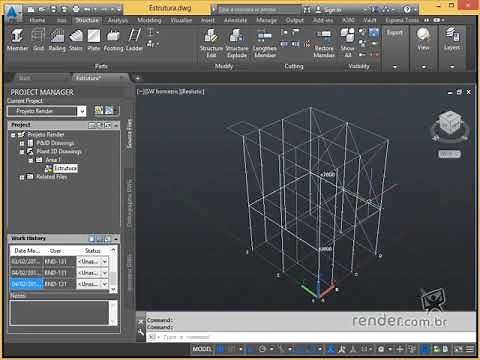Switch to the Home ribbon tab
The height and width of the screenshot is (360, 480).
[37, 20]
